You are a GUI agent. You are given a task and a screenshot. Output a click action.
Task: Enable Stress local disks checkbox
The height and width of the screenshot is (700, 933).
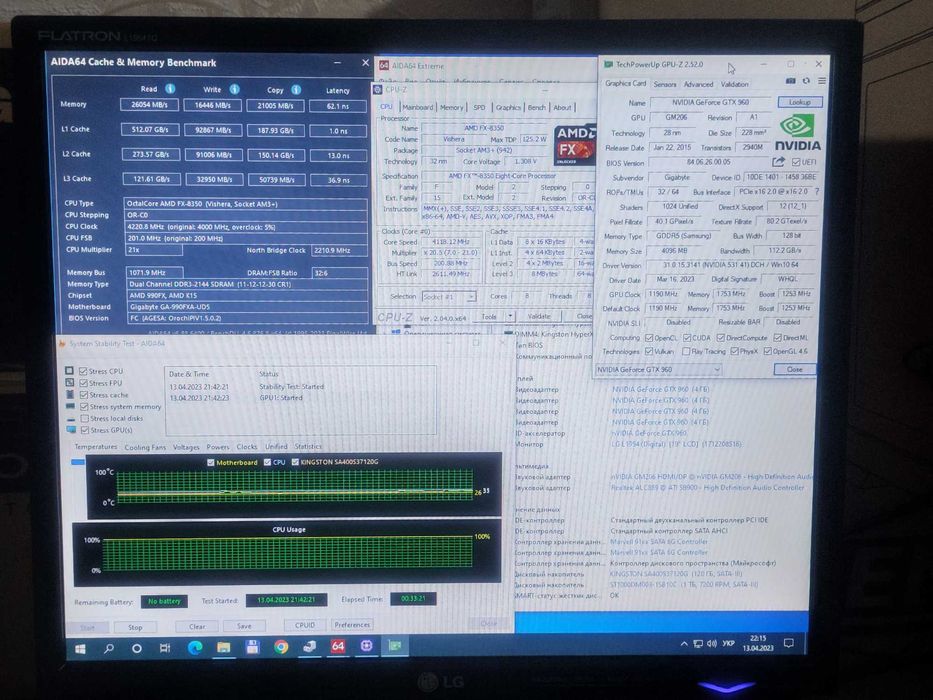pos(84,418)
